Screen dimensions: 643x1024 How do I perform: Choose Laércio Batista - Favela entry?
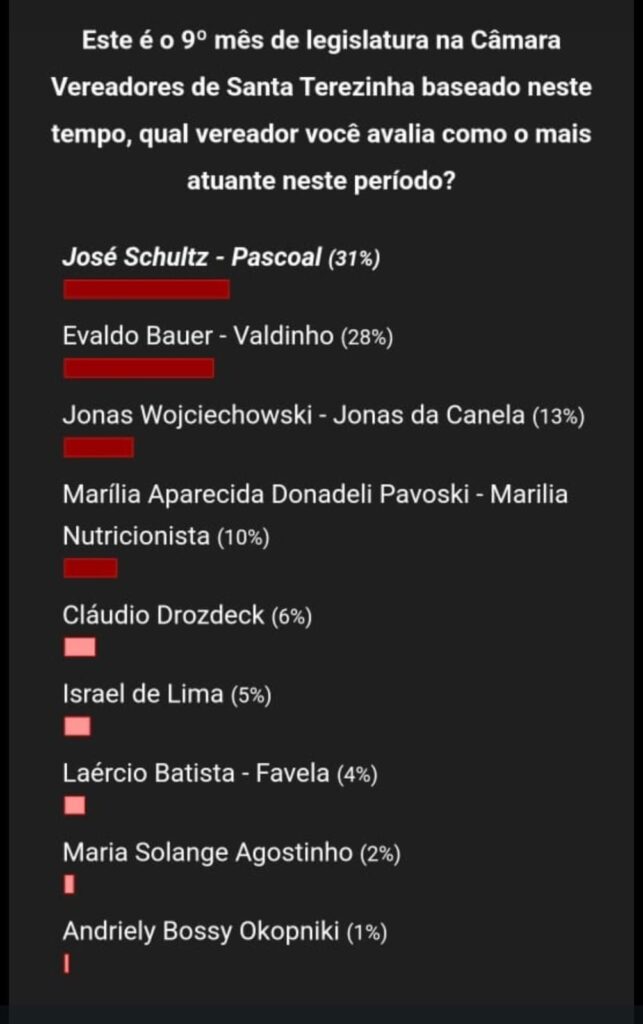[196, 773]
